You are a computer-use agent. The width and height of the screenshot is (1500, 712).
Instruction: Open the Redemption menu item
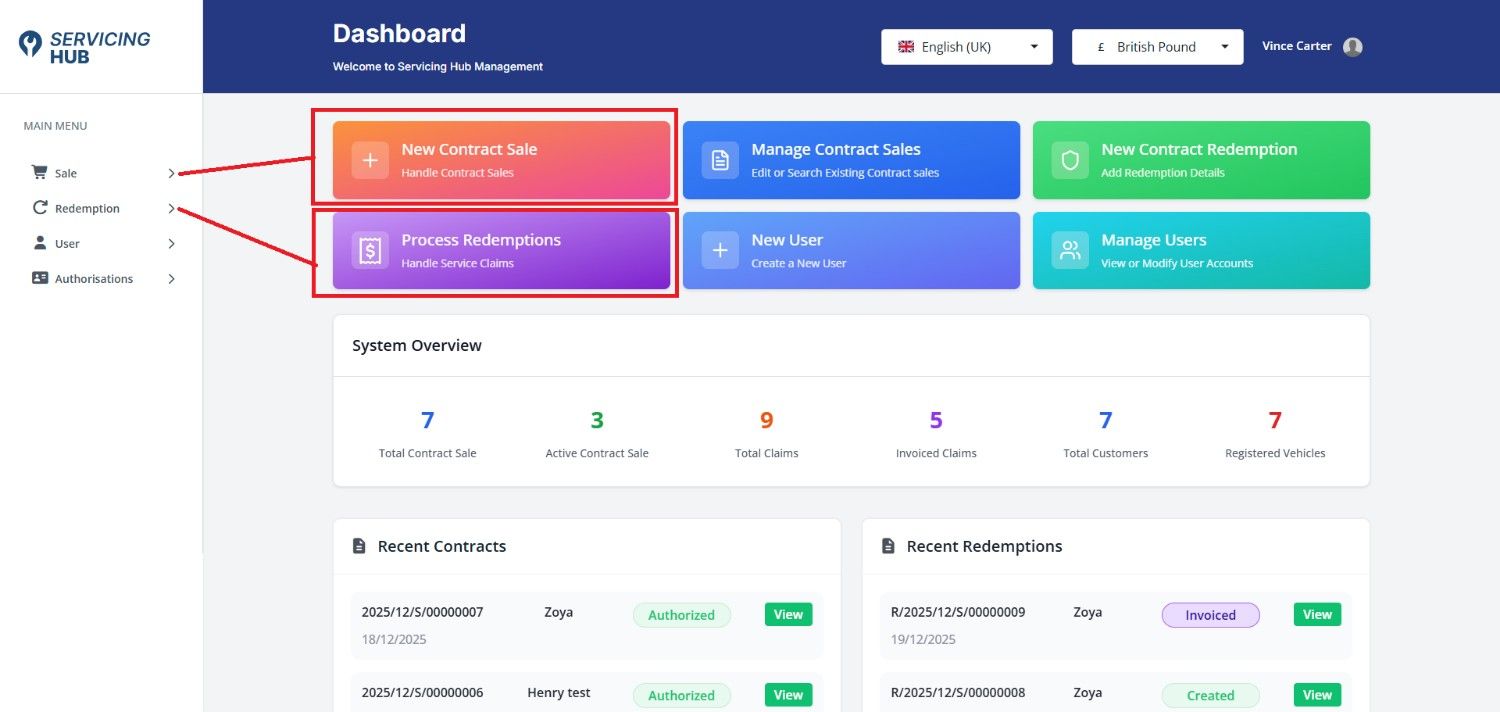pyautogui.click(x=87, y=209)
